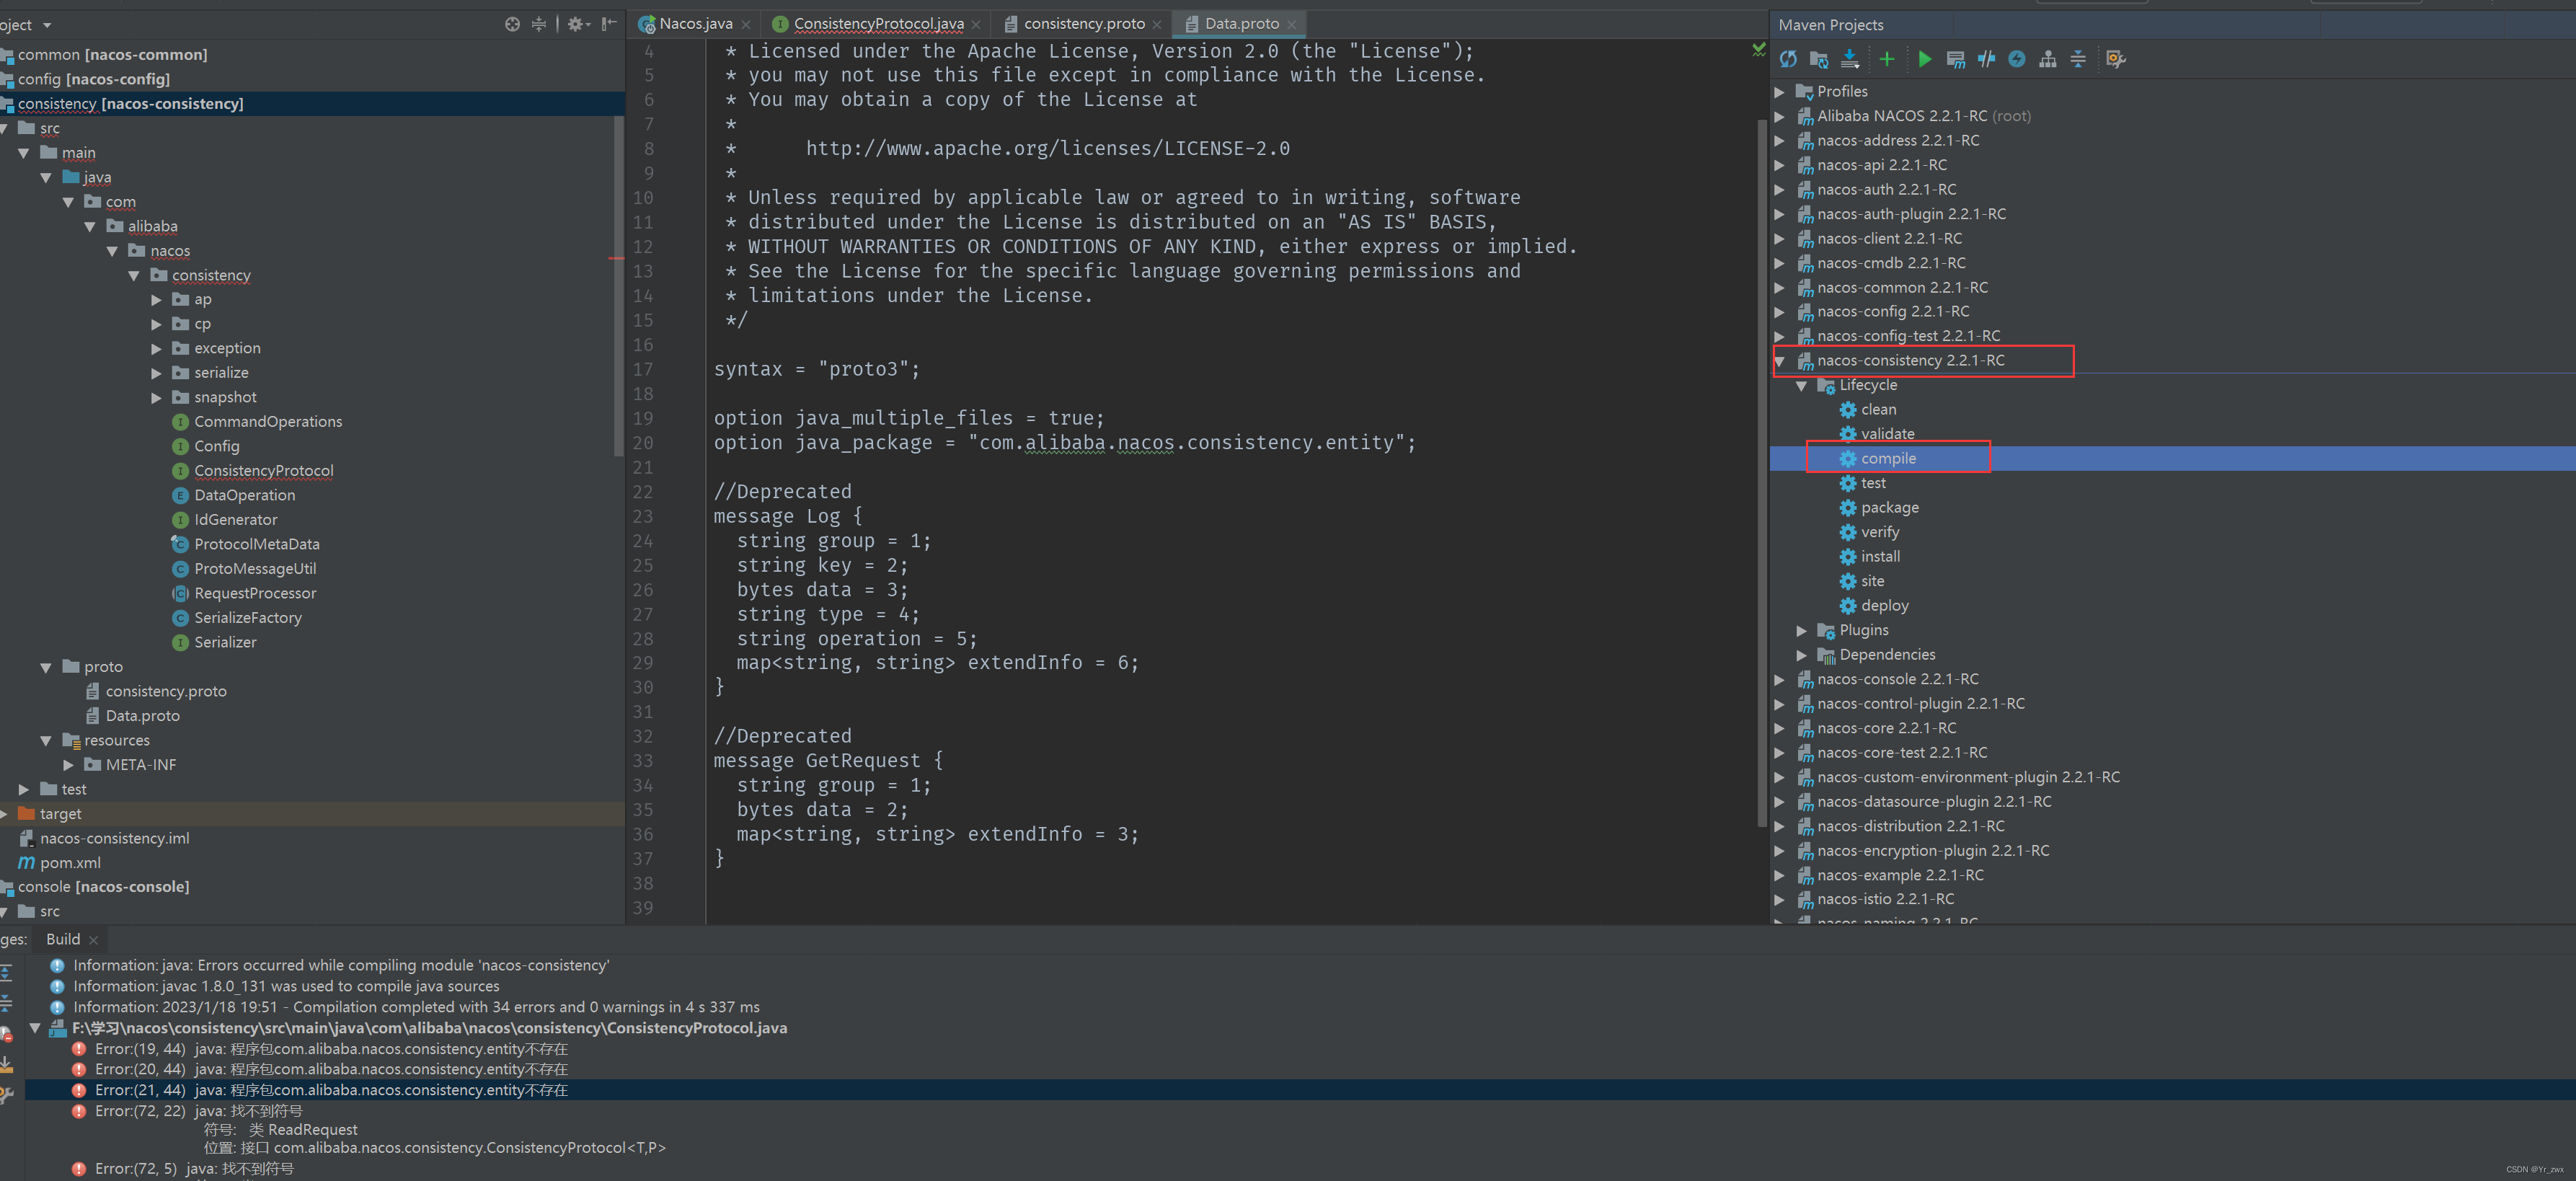Image resolution: width=2576 pixels, height=1181 pixels.
Task: Expand the Profiles node
Action: 1780,91
